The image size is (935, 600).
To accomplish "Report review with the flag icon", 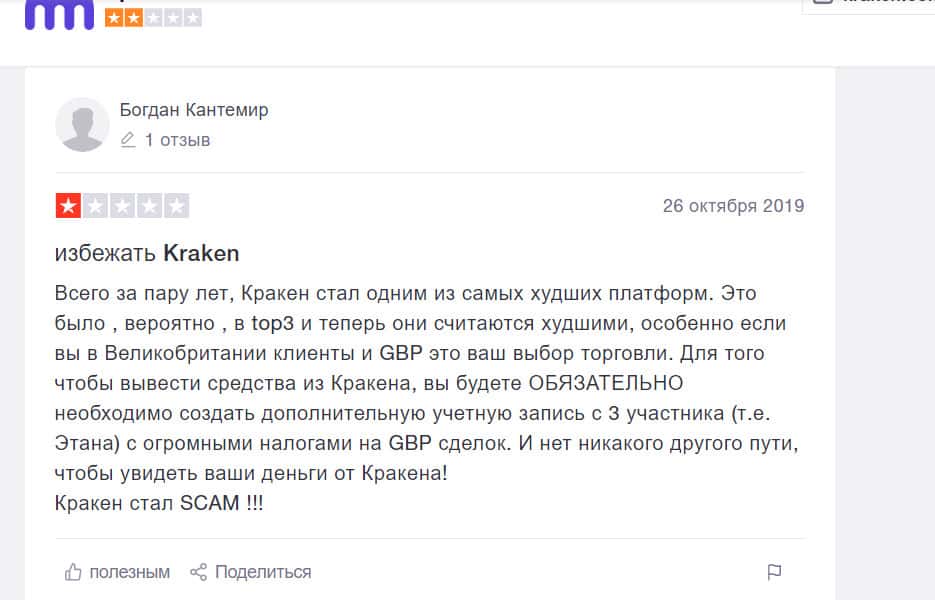I will point(774,572).
